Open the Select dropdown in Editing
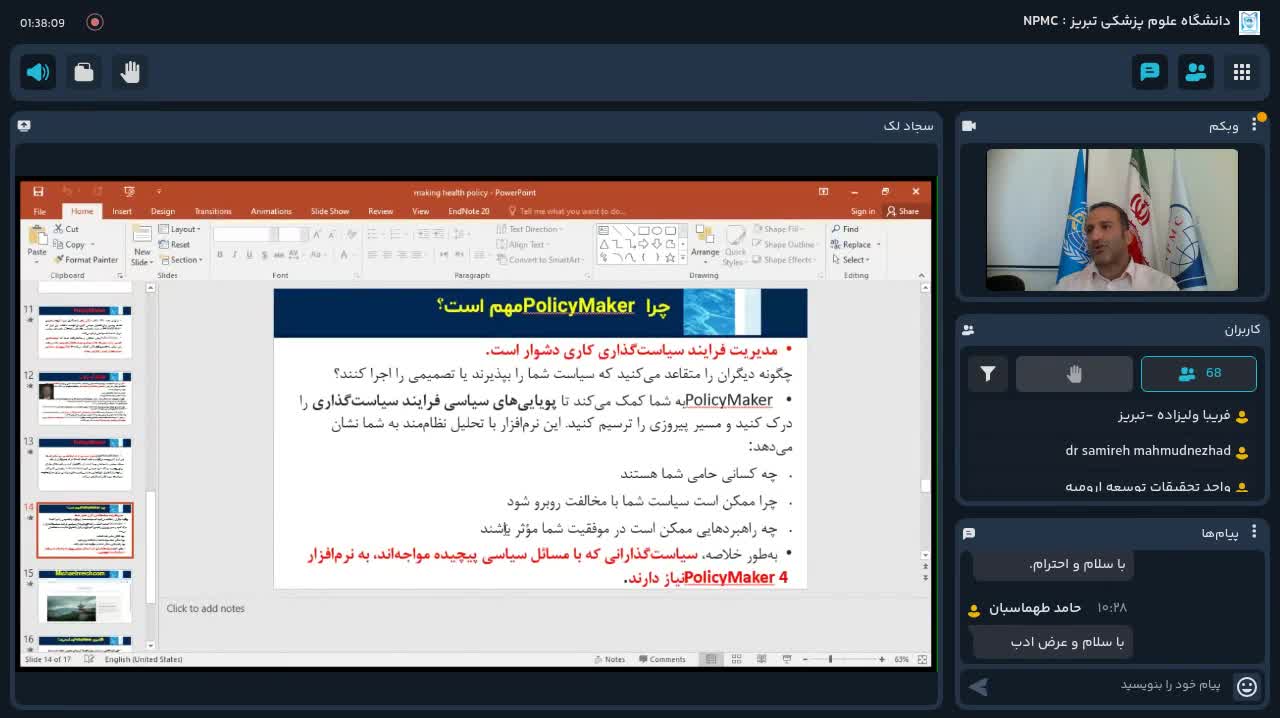This screenshot has width=1280, height=718. pyautogui.click(x=850, y=260)
